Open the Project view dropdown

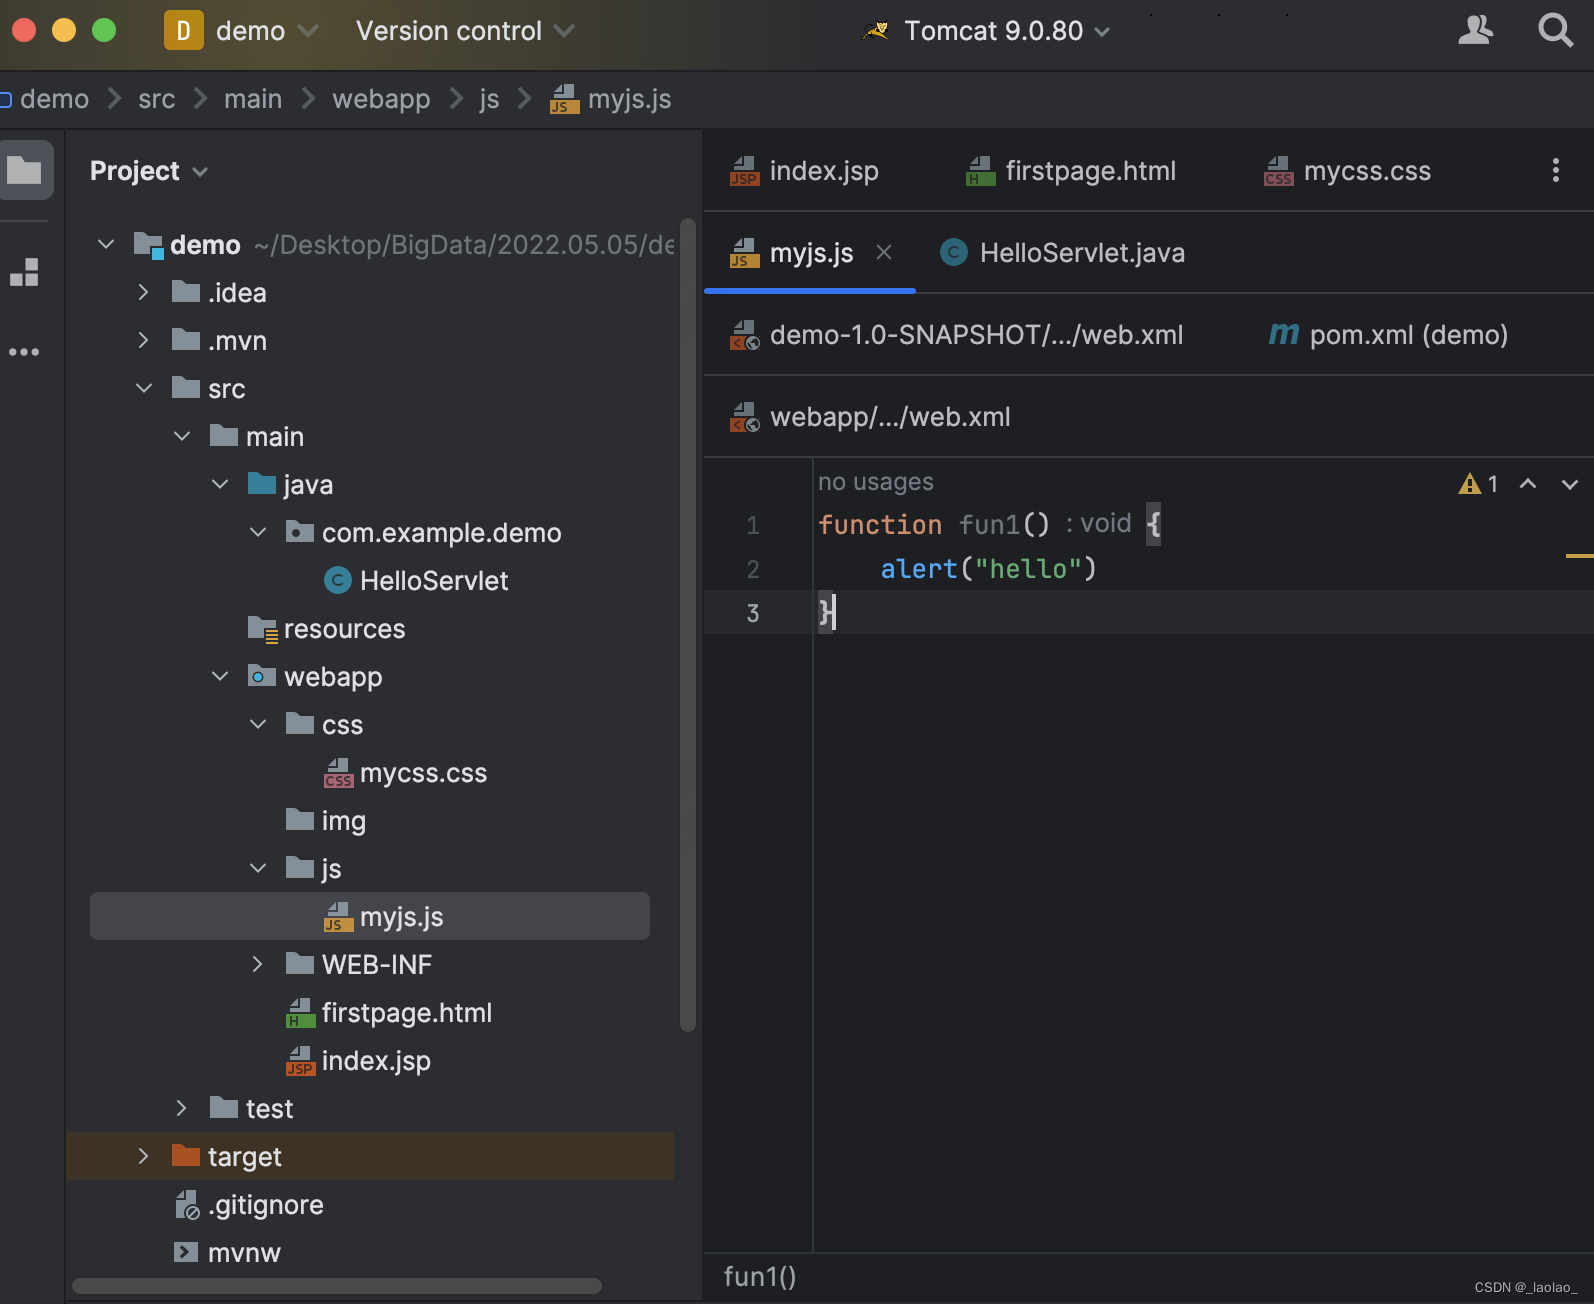tap(149, 171)
